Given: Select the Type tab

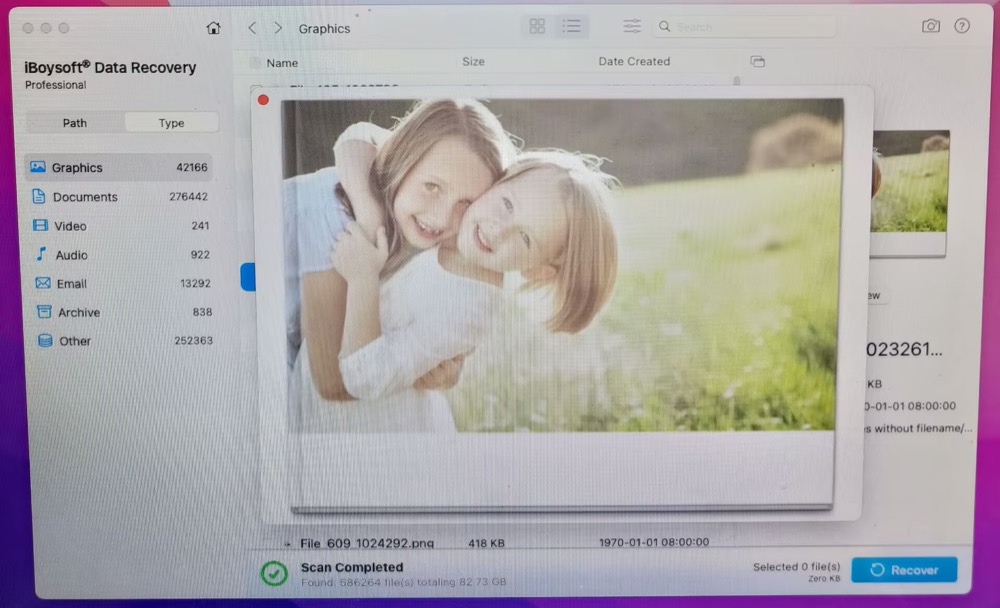Looking at the screenshot, I should tap(171, 122).
